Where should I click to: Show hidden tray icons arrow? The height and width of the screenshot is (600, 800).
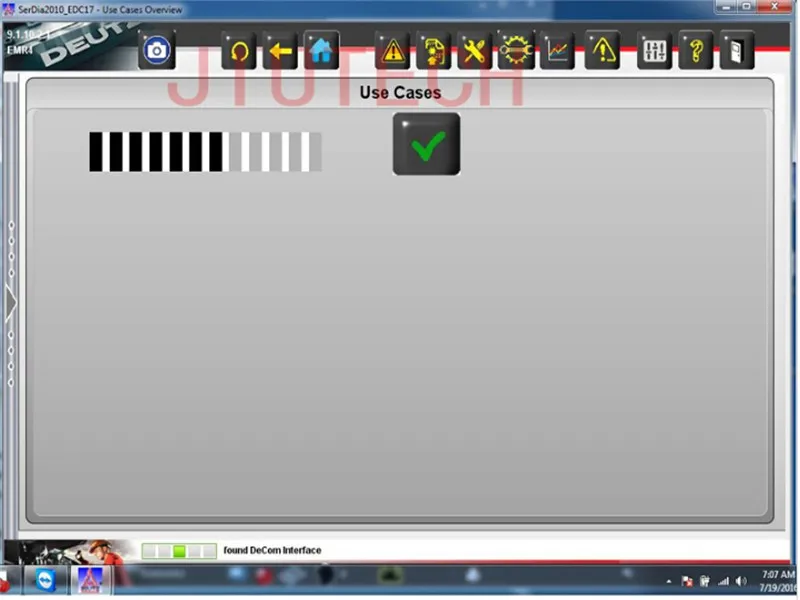(669, 582)
